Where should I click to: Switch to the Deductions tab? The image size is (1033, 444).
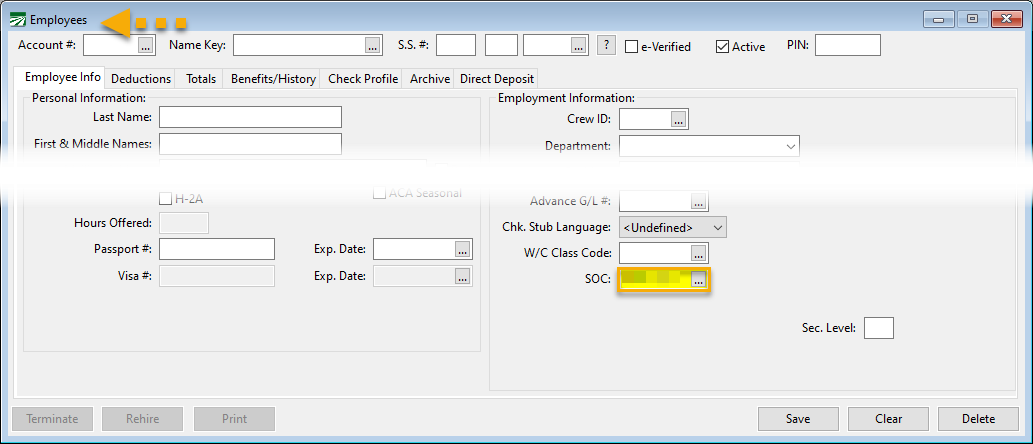pyautogui.click(x=141, y=79)
